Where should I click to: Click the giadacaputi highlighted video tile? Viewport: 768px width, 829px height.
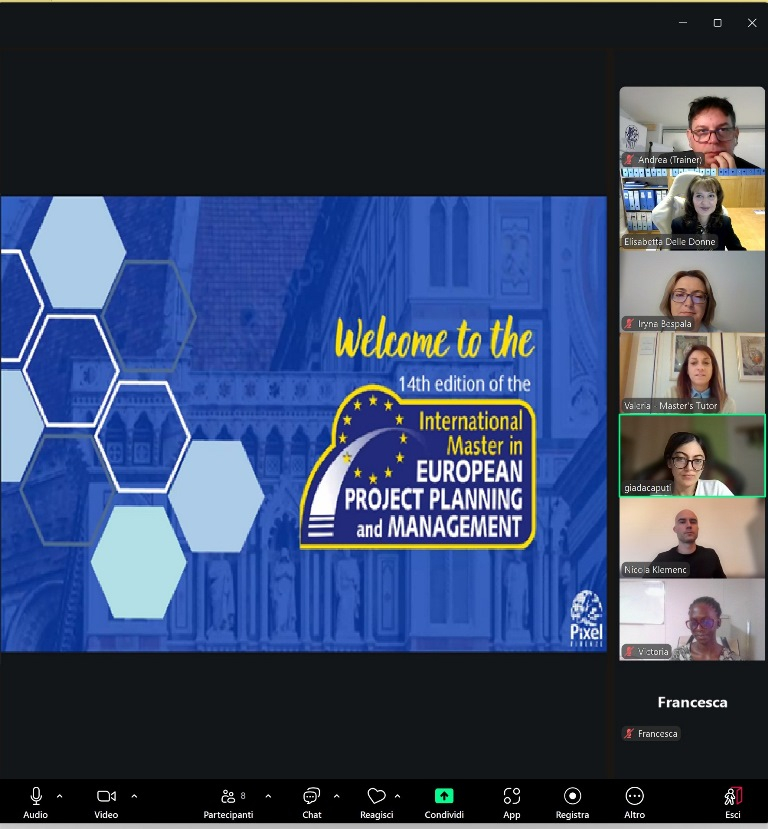tap(692, 455)
